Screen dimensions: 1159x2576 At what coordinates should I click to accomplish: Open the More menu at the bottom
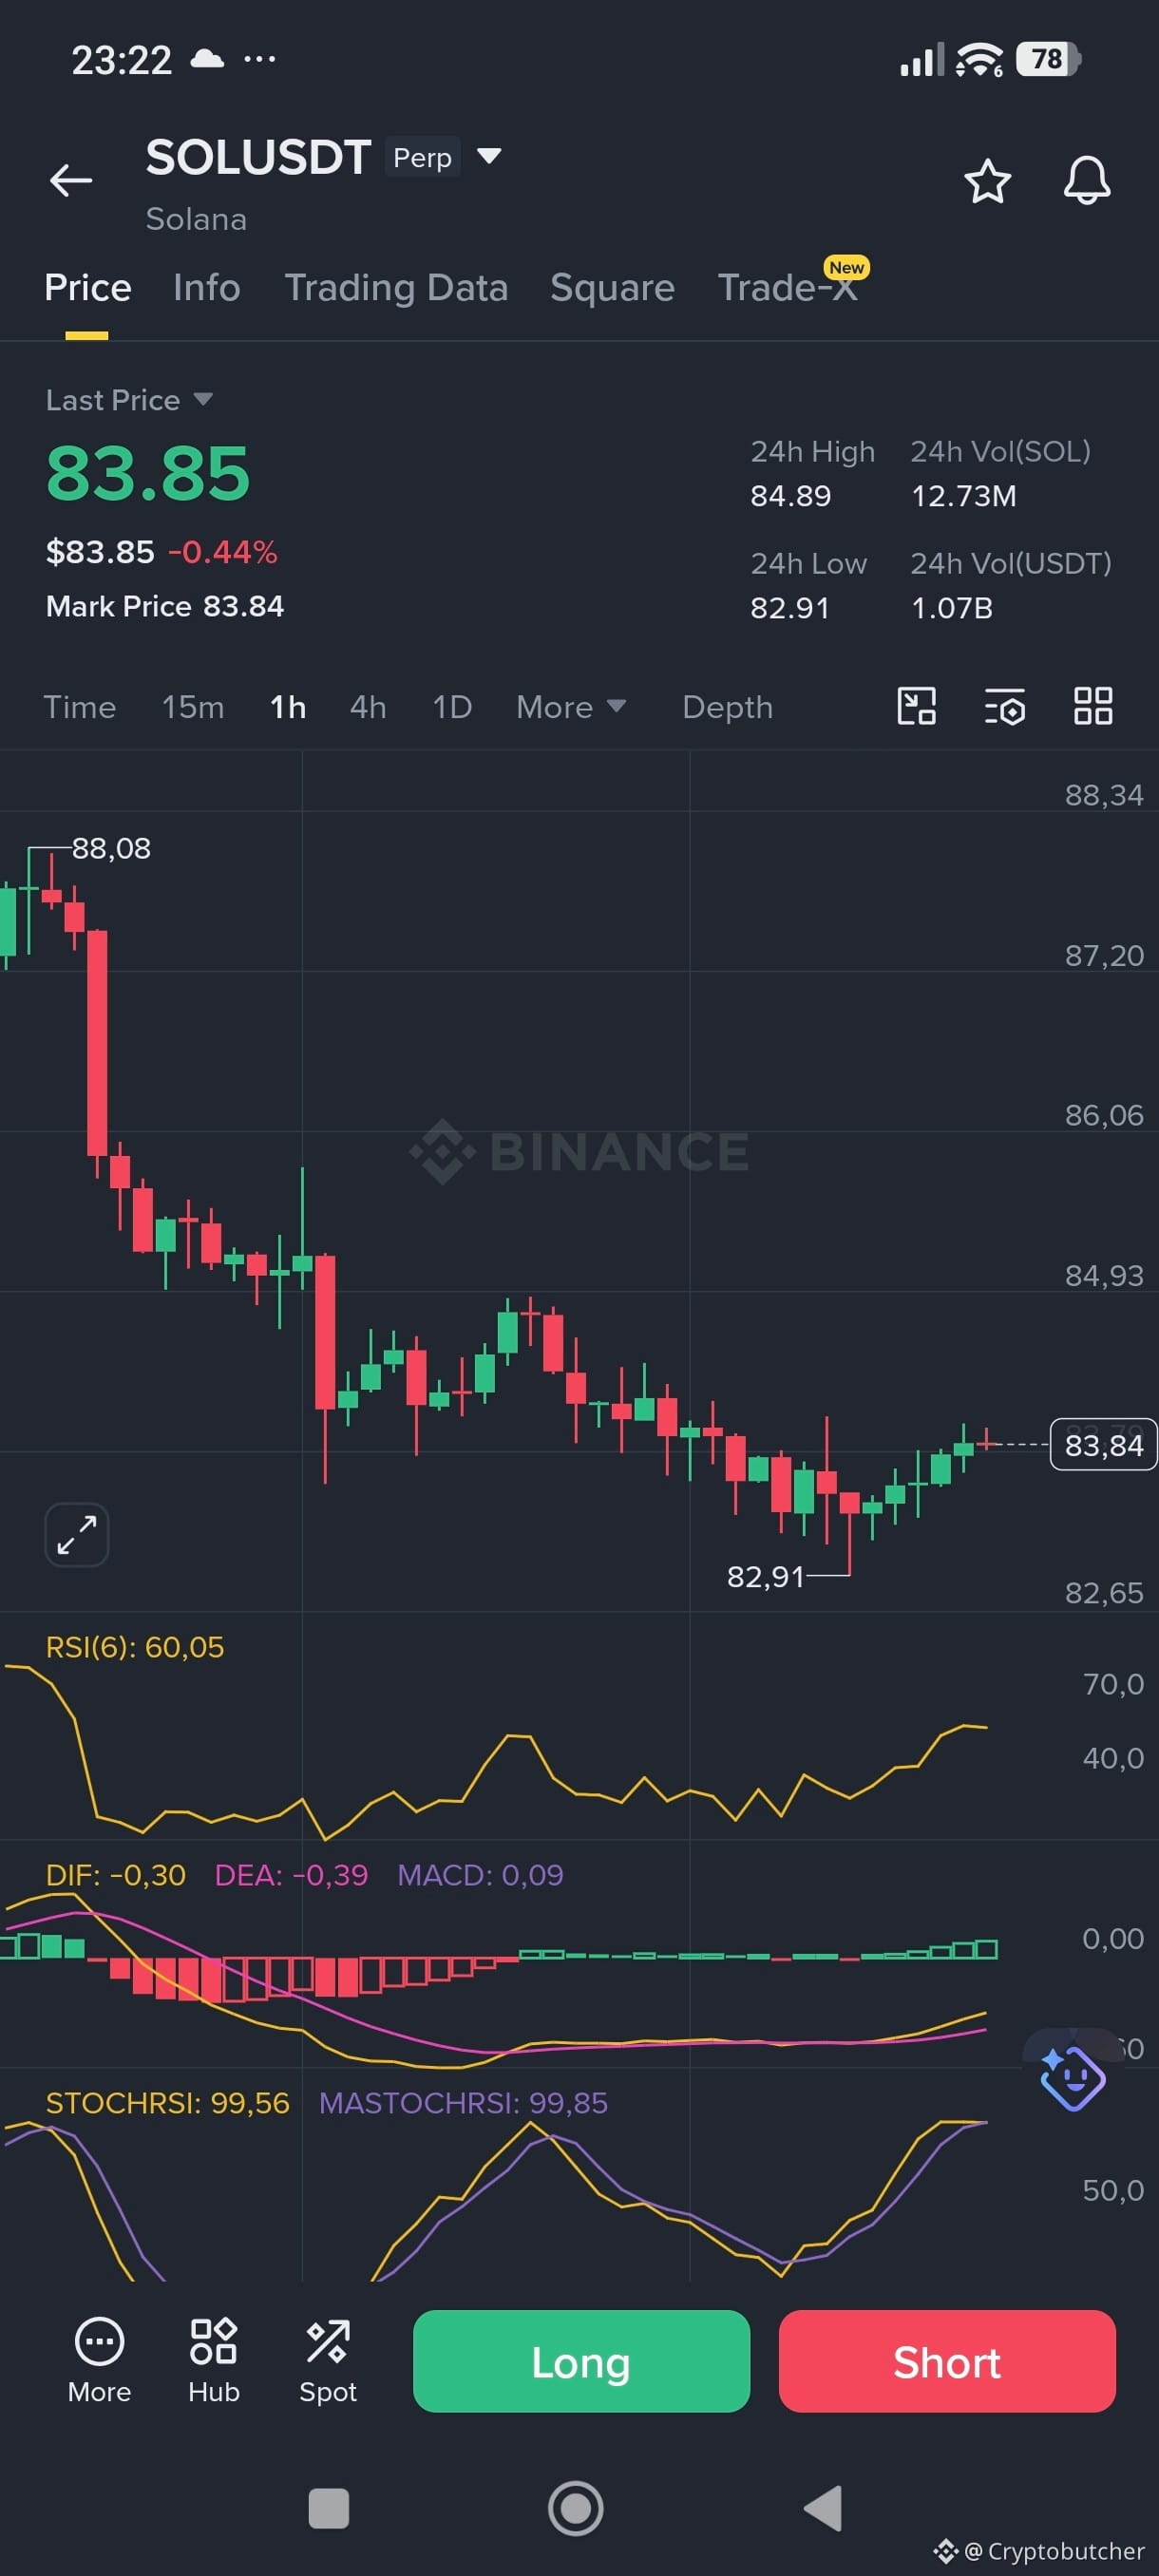pos(99,2362)
